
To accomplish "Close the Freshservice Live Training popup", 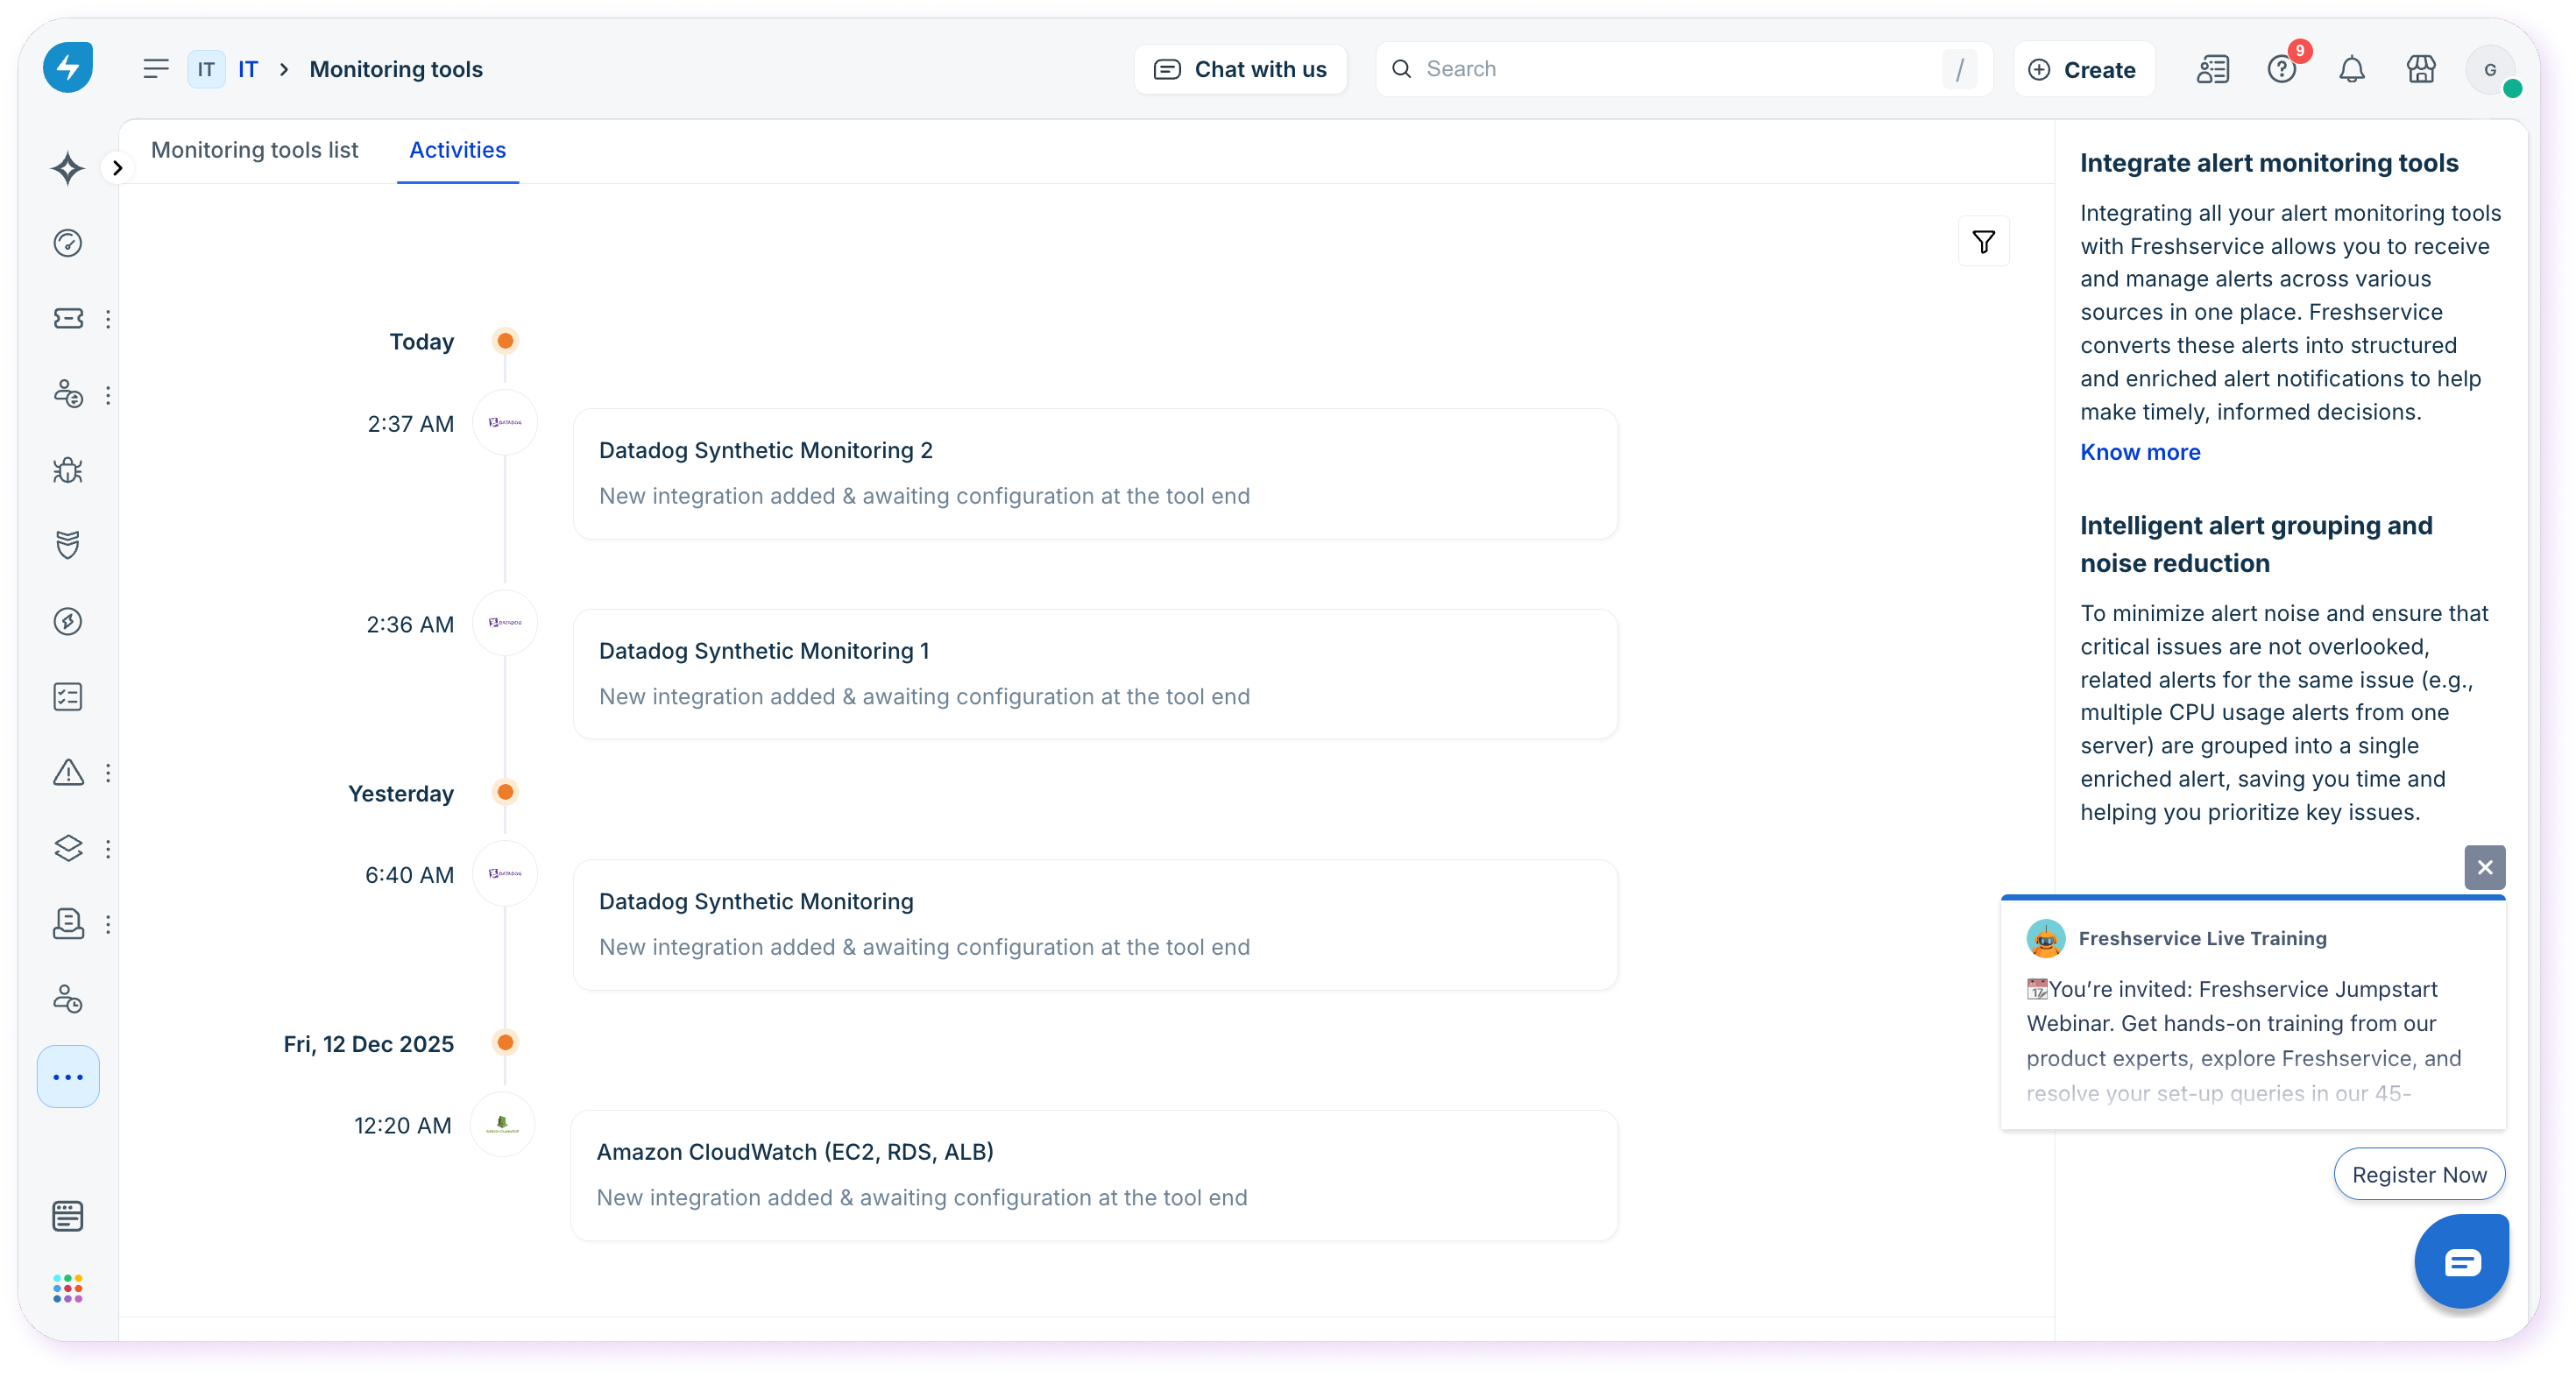I will coord(2484,867).
